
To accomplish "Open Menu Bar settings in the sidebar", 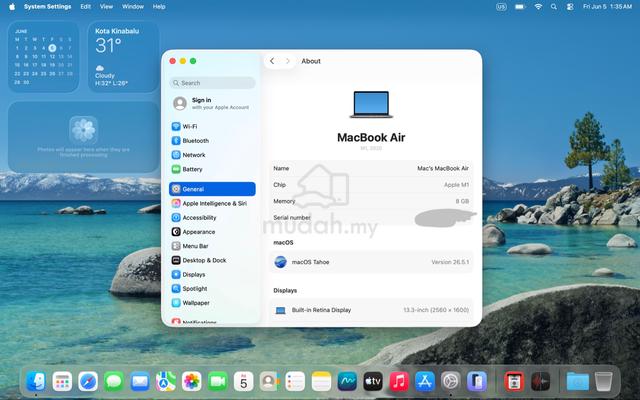I will pyautogui.click(x=212, y=246).
